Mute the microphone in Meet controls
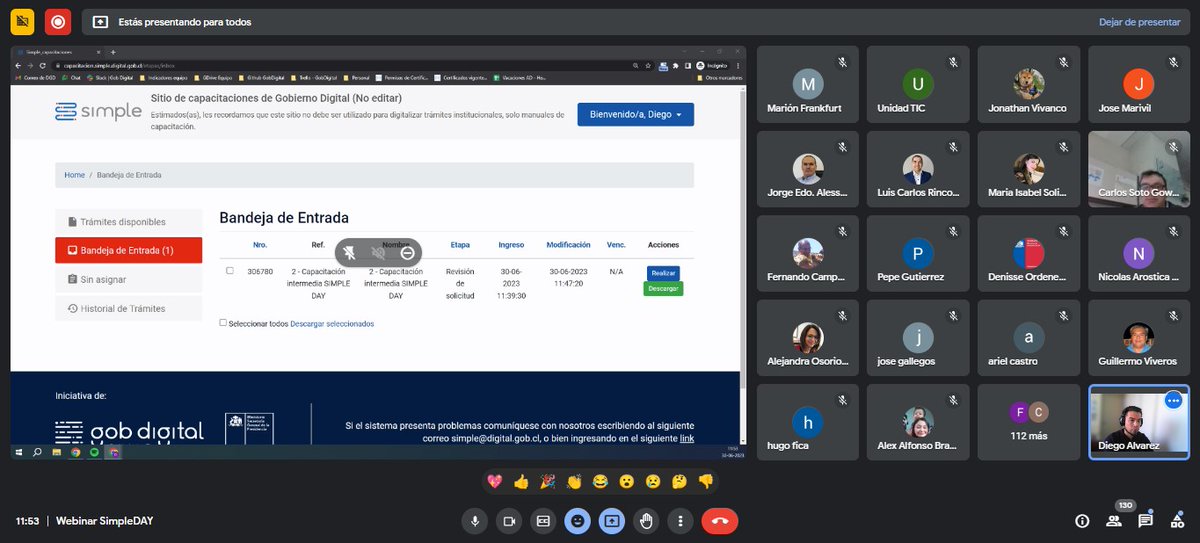Screen dimensions: 1200x543 coord(475,521)
